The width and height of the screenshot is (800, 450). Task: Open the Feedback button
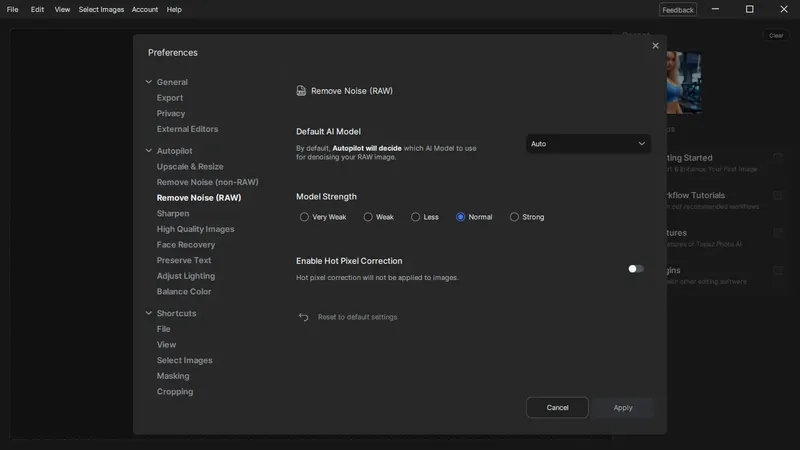coord(678,10)
